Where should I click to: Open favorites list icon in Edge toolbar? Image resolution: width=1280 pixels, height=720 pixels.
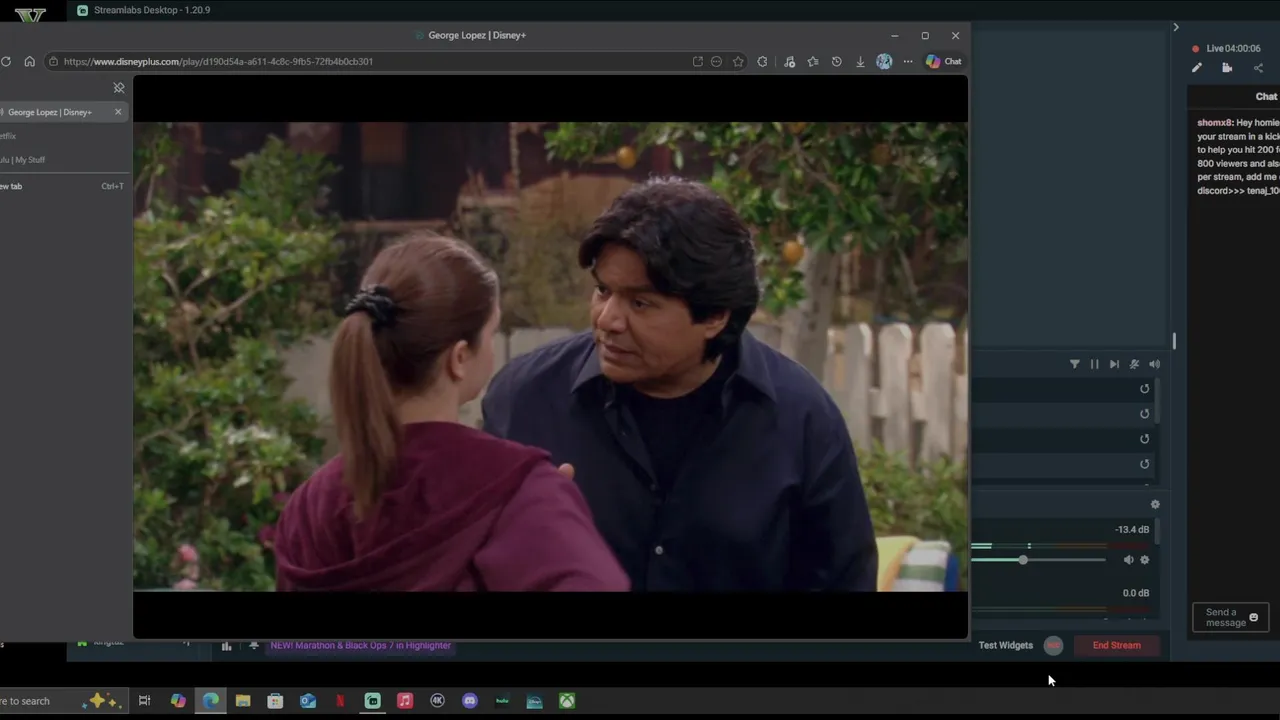coord(812,61)
